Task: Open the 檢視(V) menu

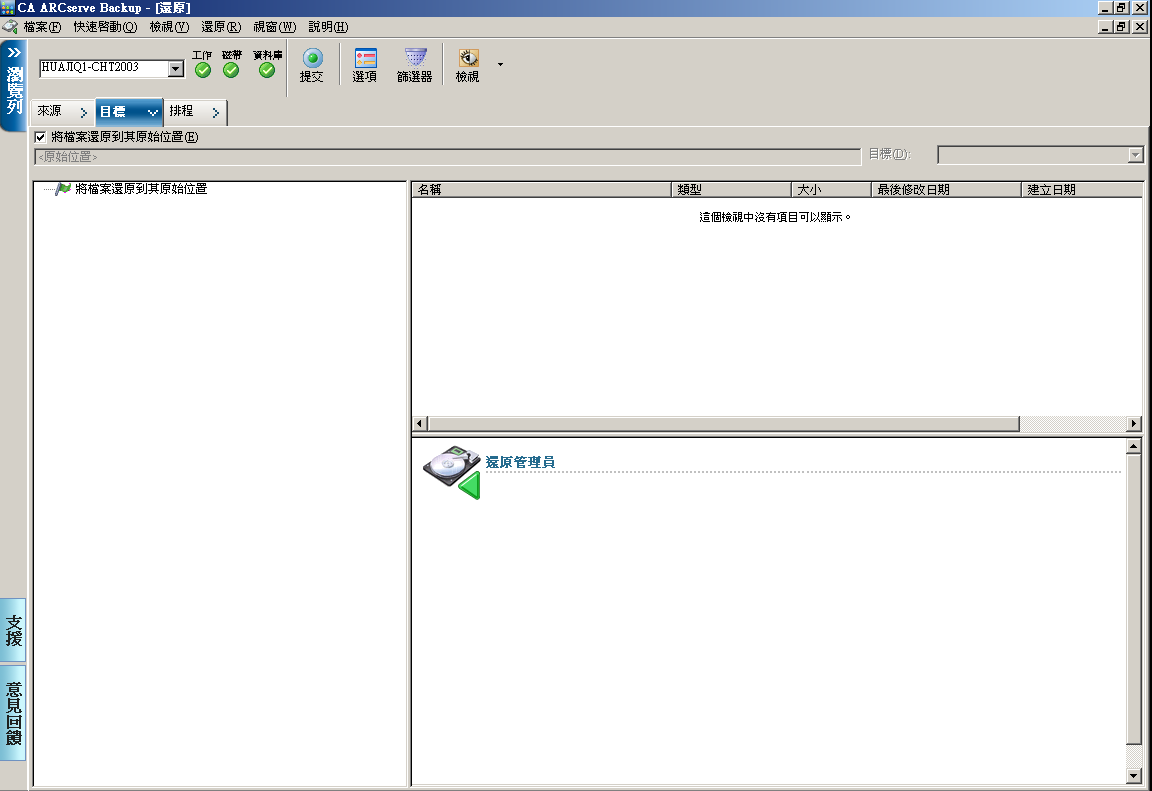Action: 169,26
